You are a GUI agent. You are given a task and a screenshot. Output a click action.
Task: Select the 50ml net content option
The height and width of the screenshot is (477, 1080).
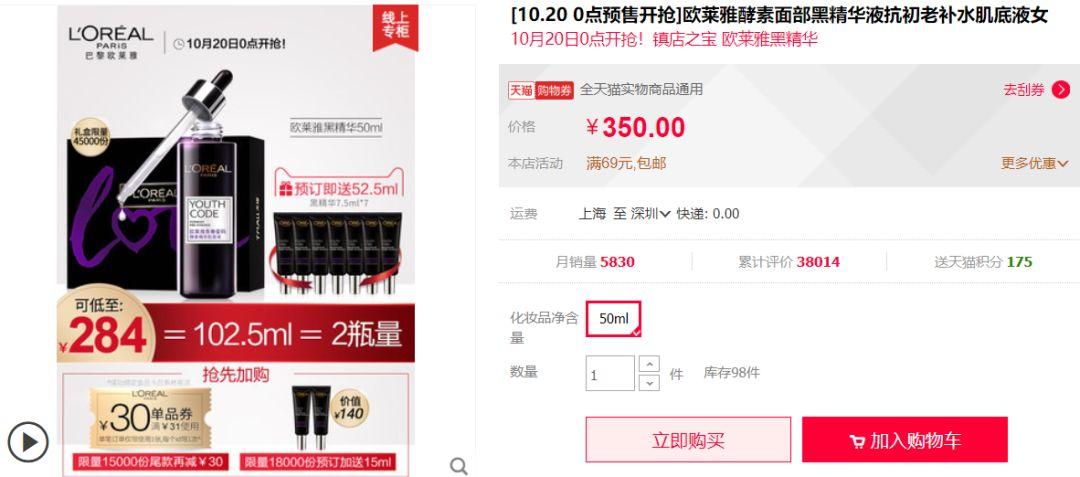tap(613, 319)
